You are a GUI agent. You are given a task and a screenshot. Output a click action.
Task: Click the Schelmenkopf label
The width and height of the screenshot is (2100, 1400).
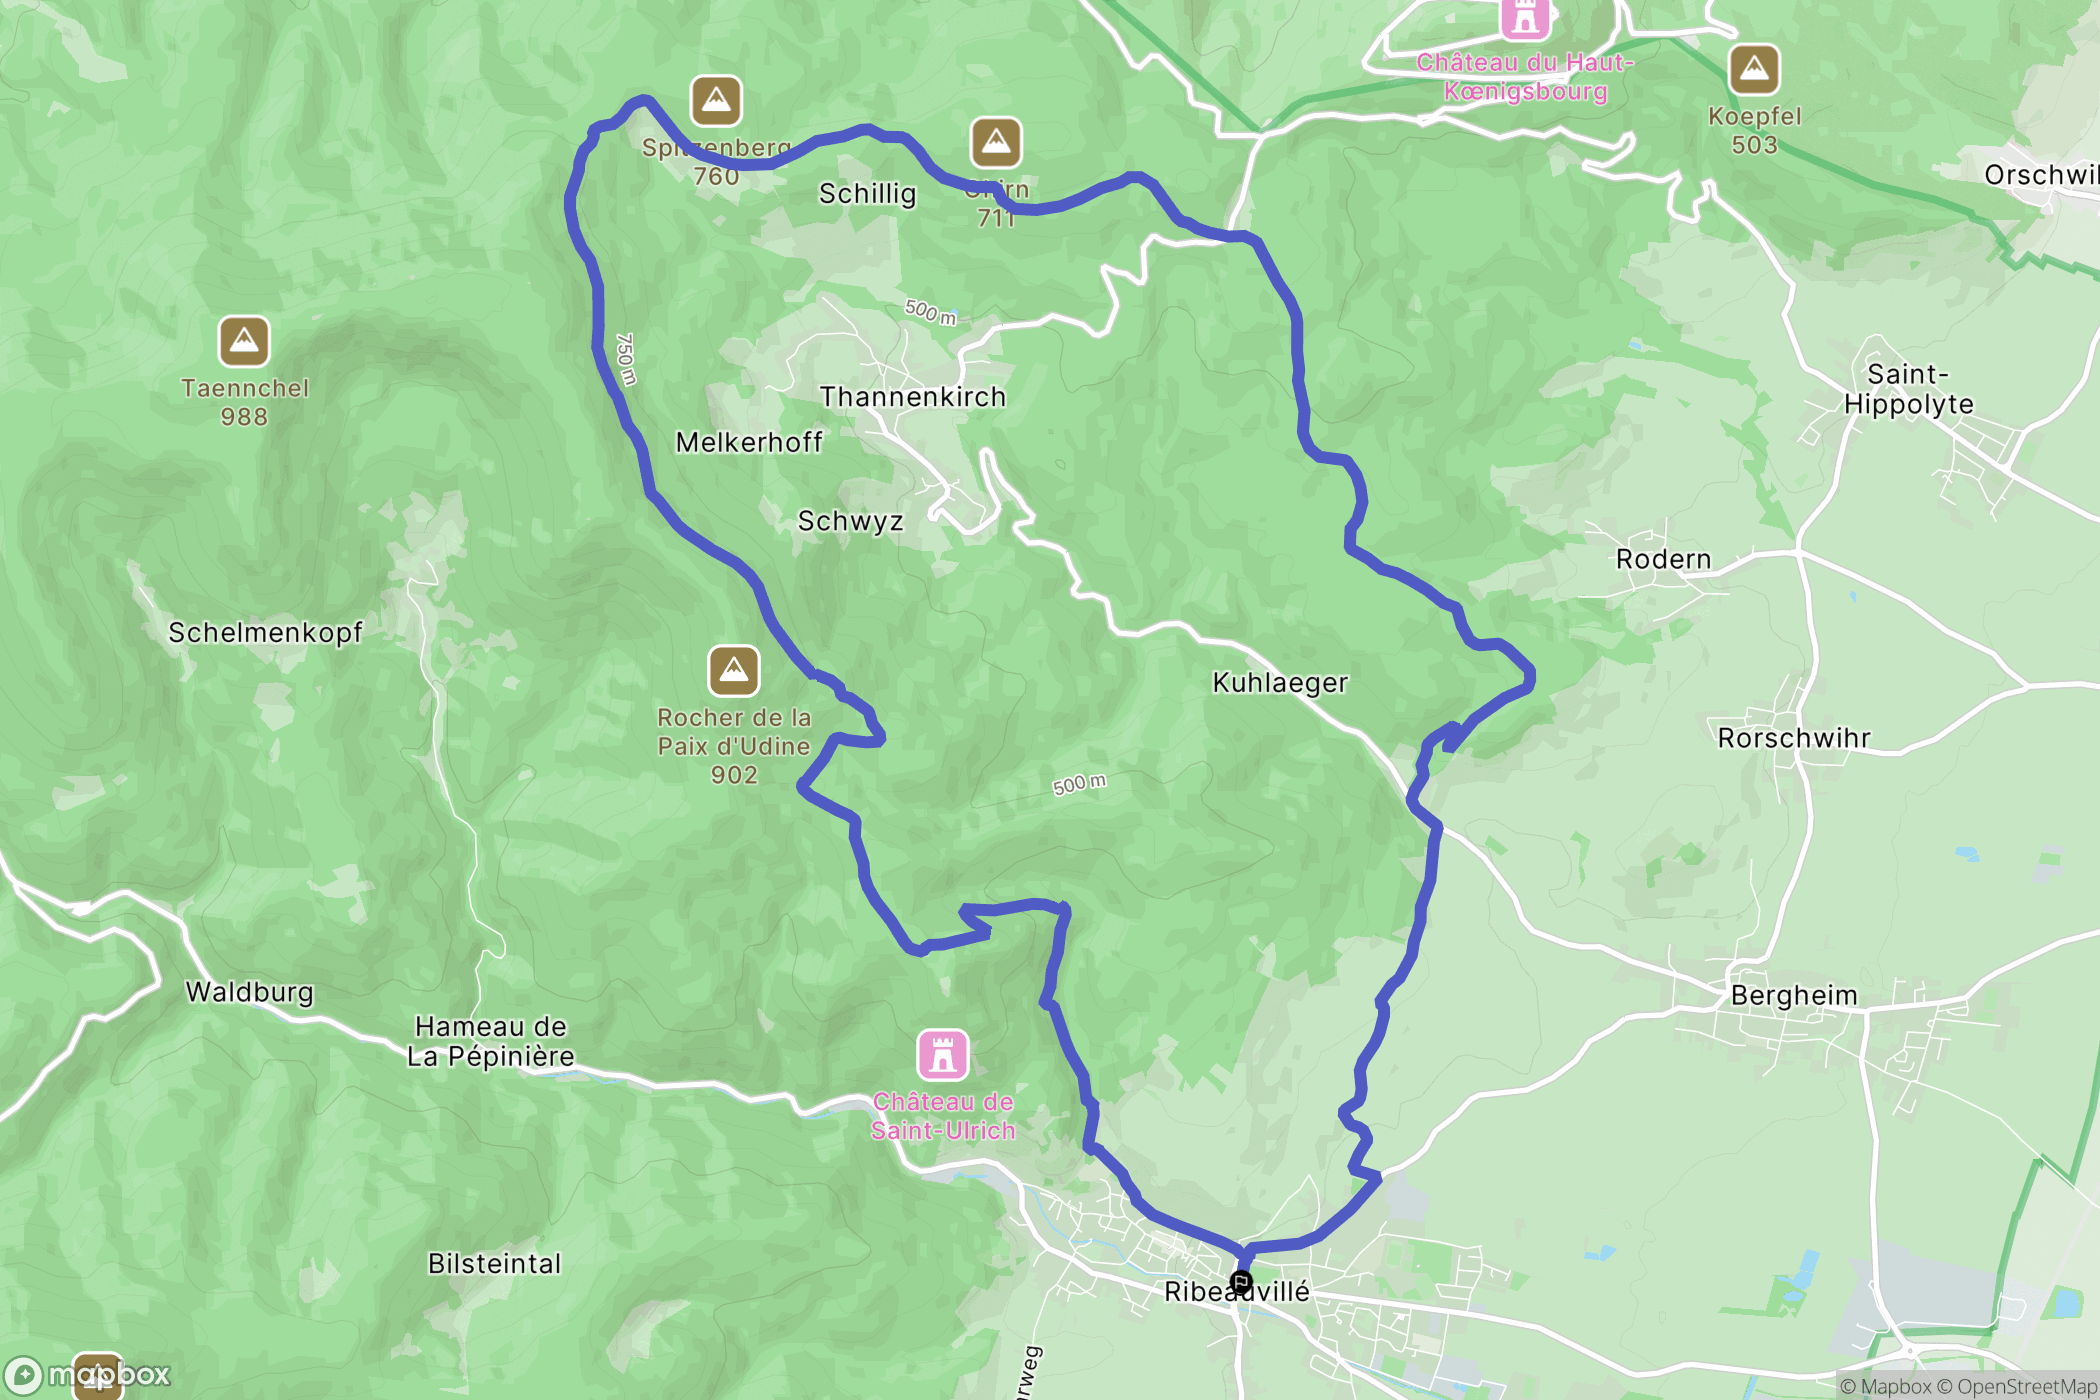coord(265,633)
